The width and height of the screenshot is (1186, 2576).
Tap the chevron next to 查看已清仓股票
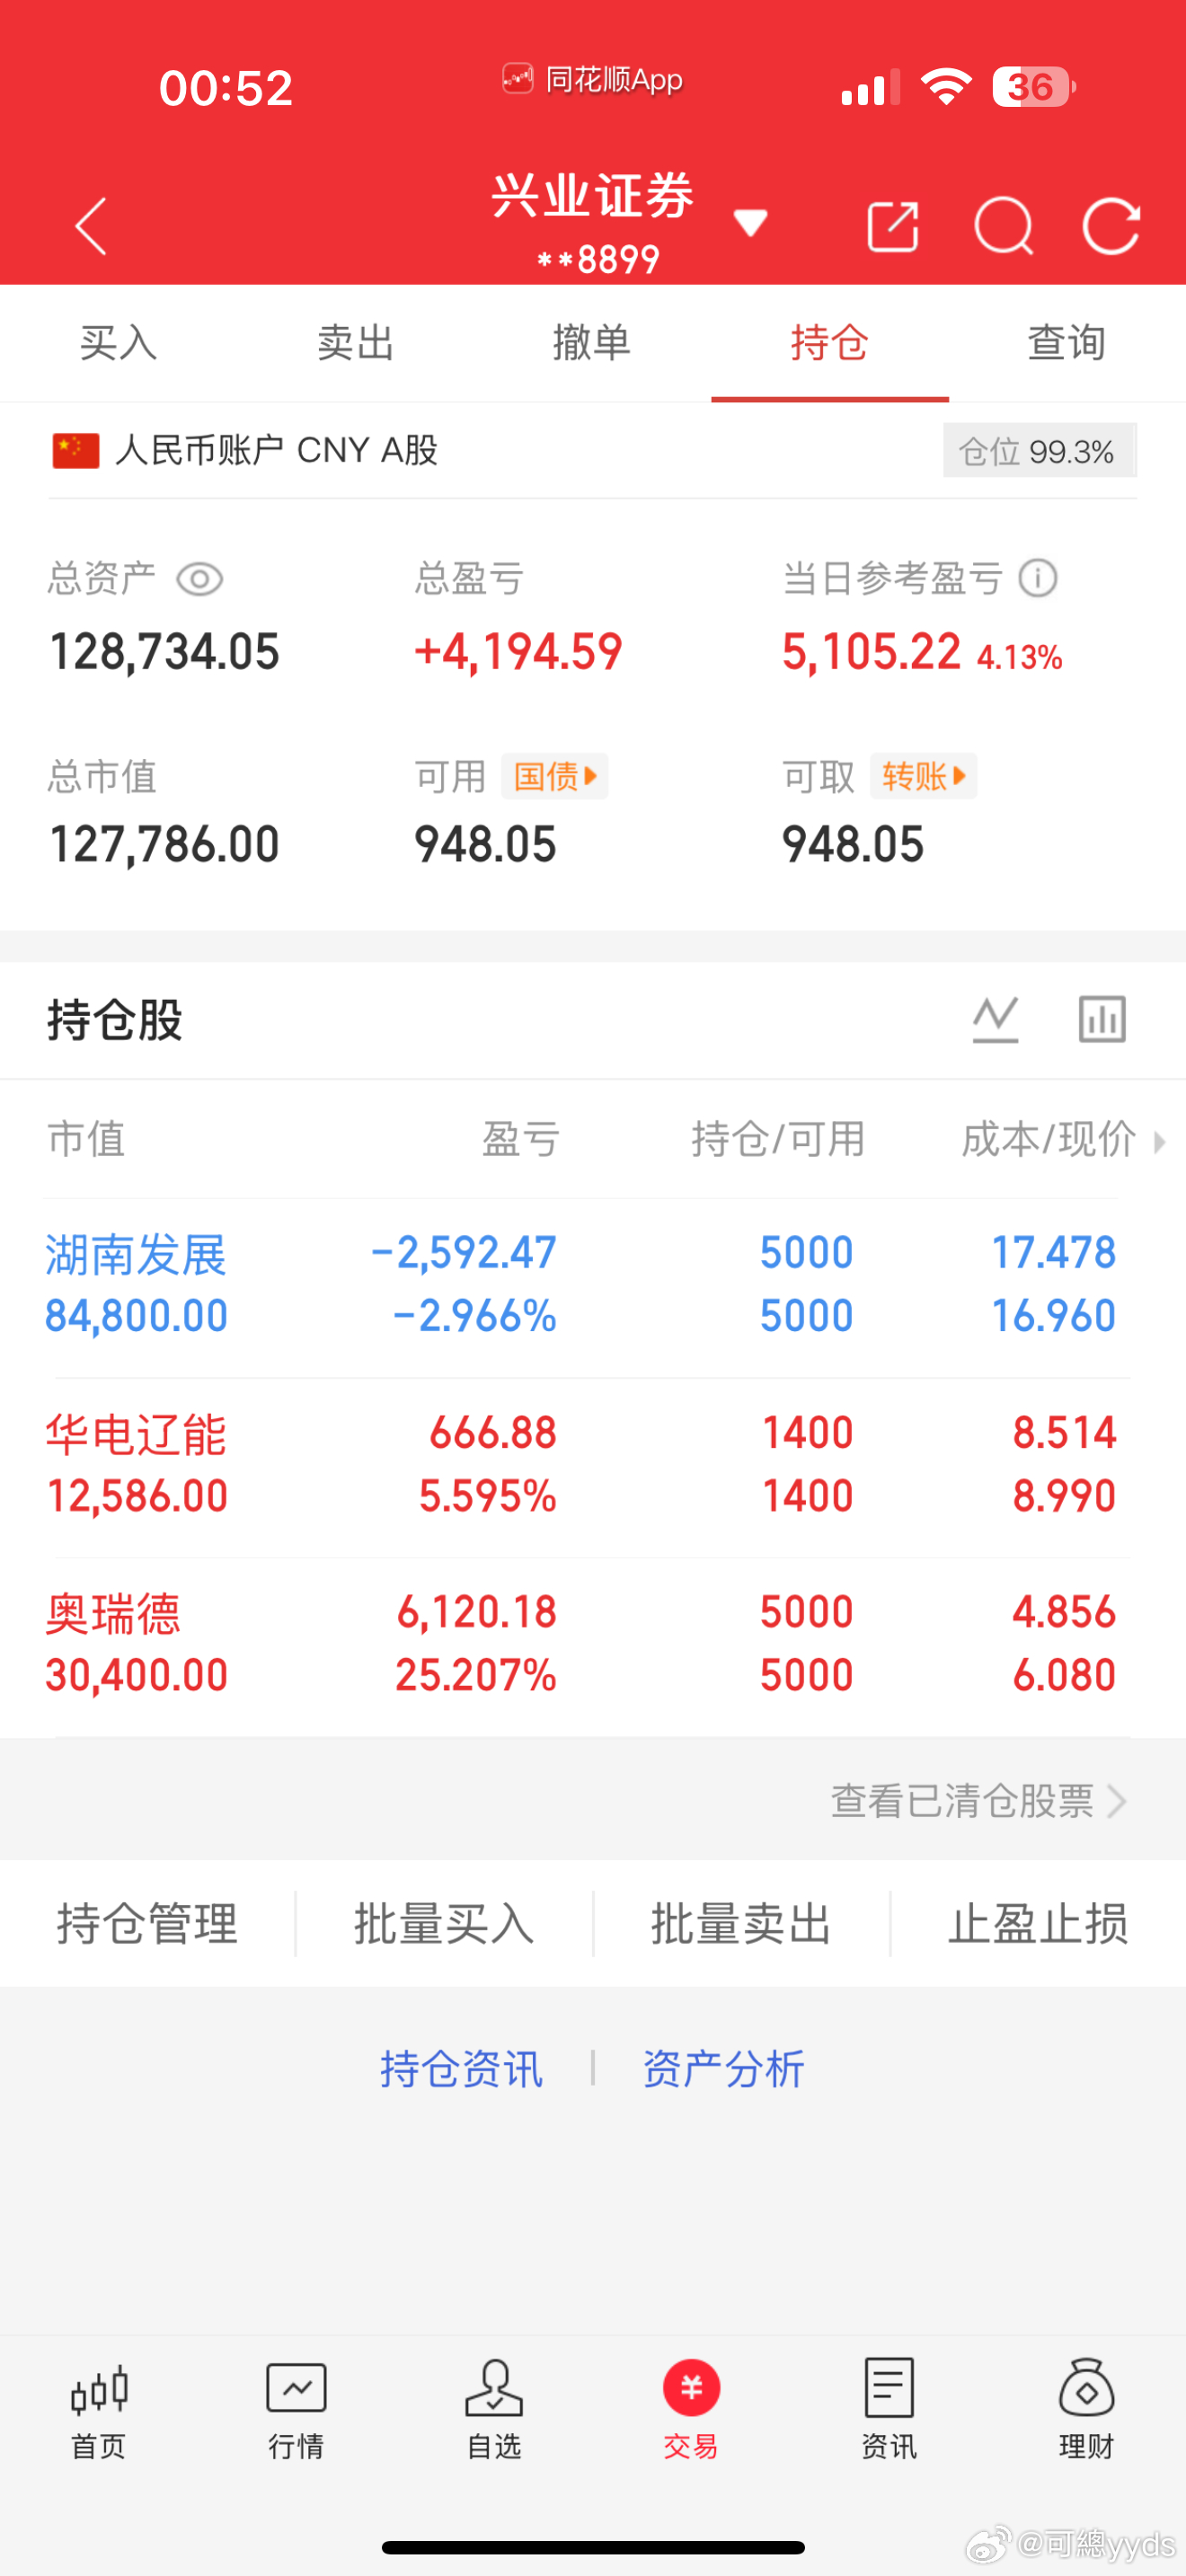click(1117, 1801)
